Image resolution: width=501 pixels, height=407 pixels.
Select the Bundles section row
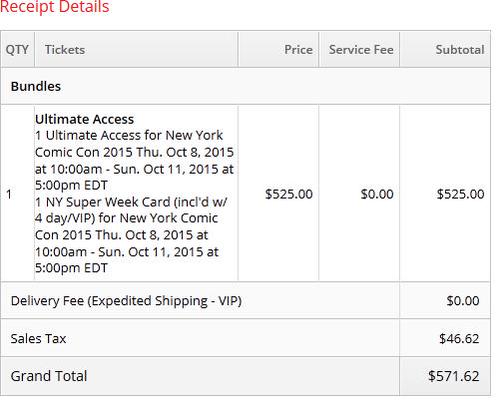click(x=245, y=86)
